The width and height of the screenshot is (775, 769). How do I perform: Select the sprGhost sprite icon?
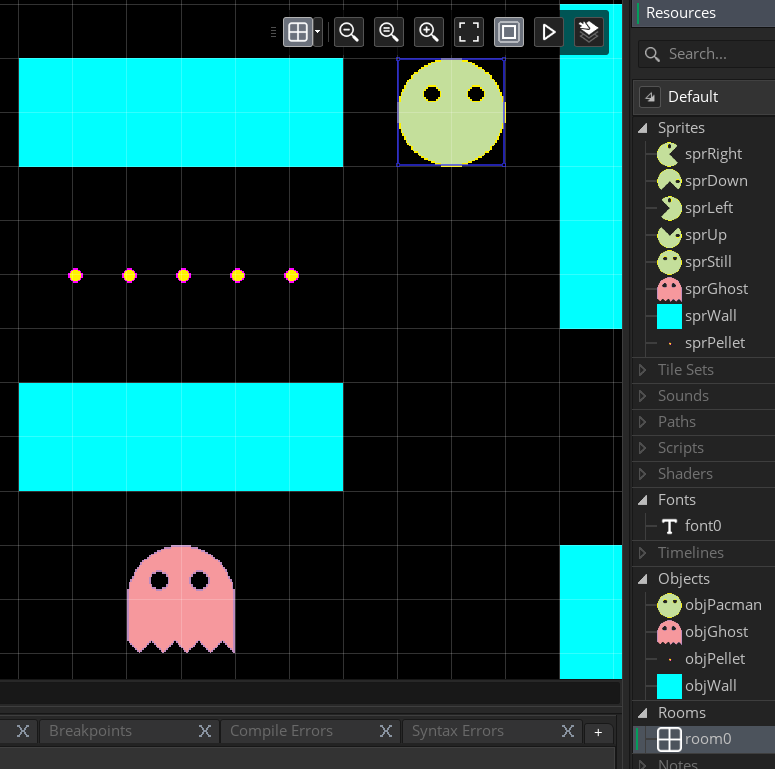(669, 289)
